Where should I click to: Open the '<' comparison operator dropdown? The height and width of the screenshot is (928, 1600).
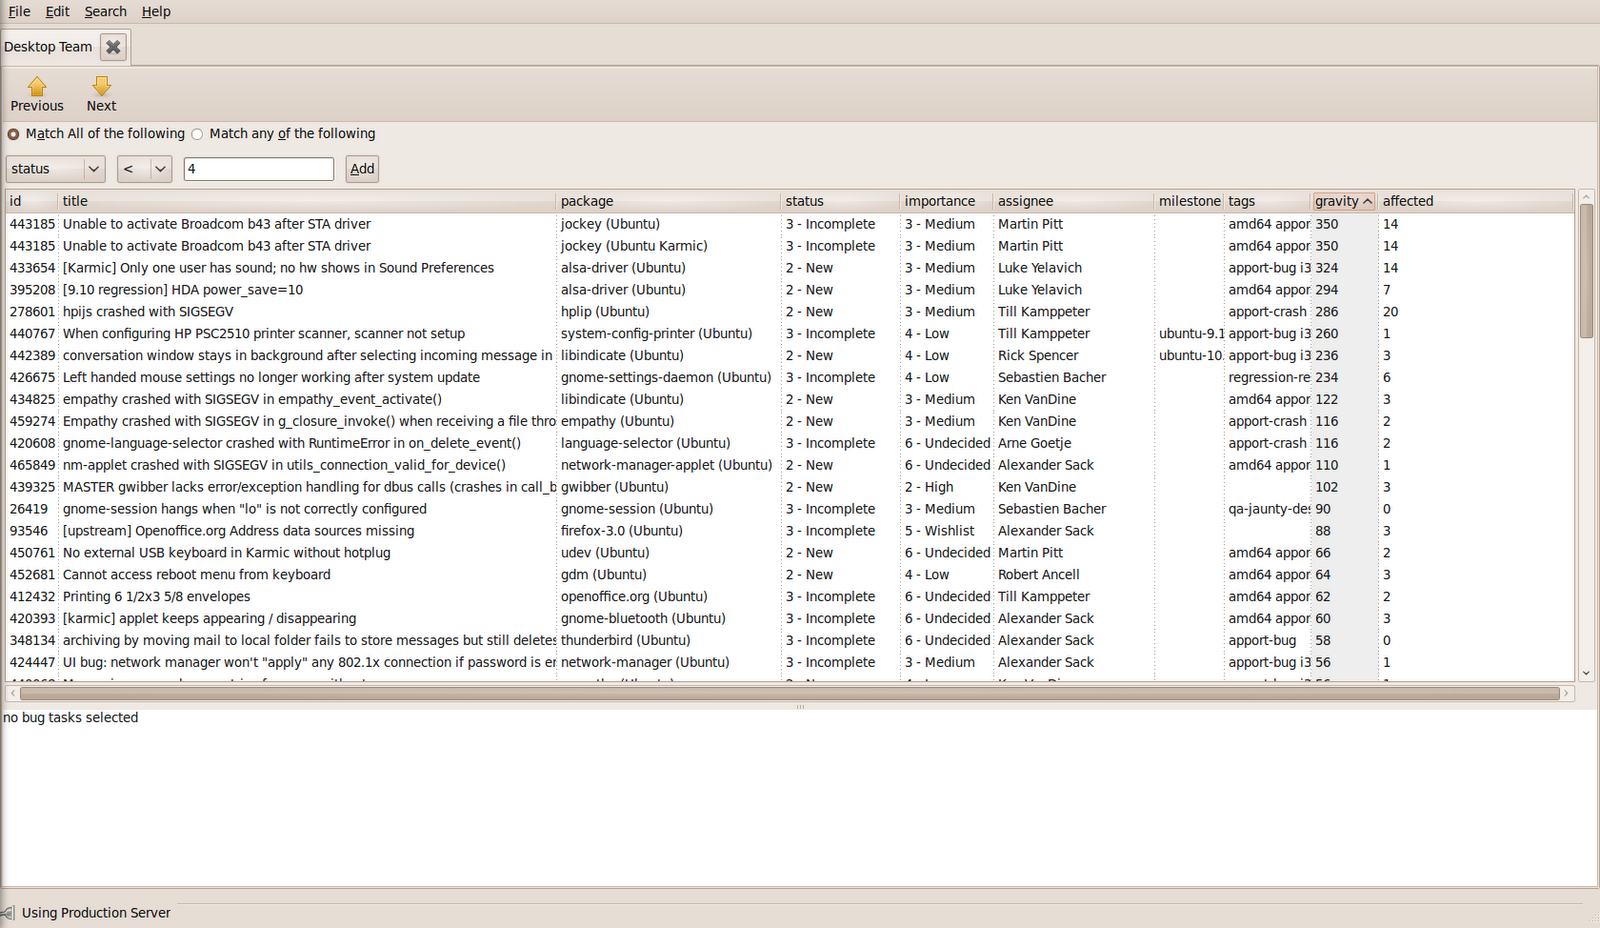145,169
